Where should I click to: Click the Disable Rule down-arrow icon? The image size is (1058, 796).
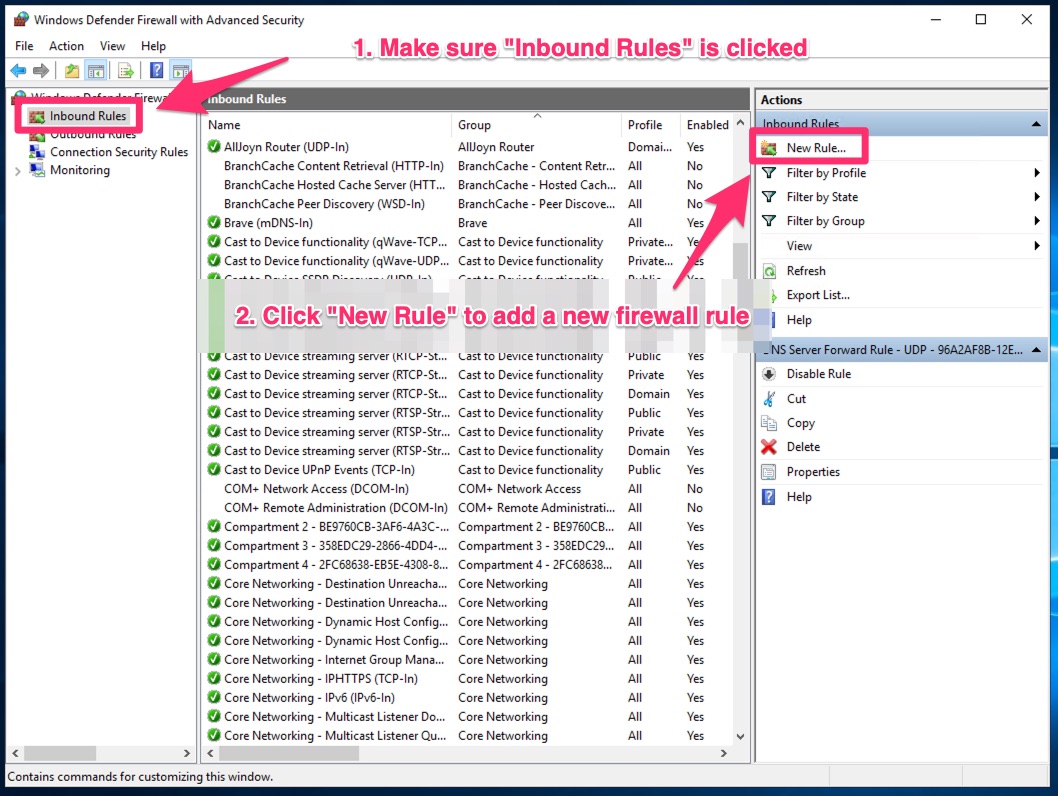point(769,374)
